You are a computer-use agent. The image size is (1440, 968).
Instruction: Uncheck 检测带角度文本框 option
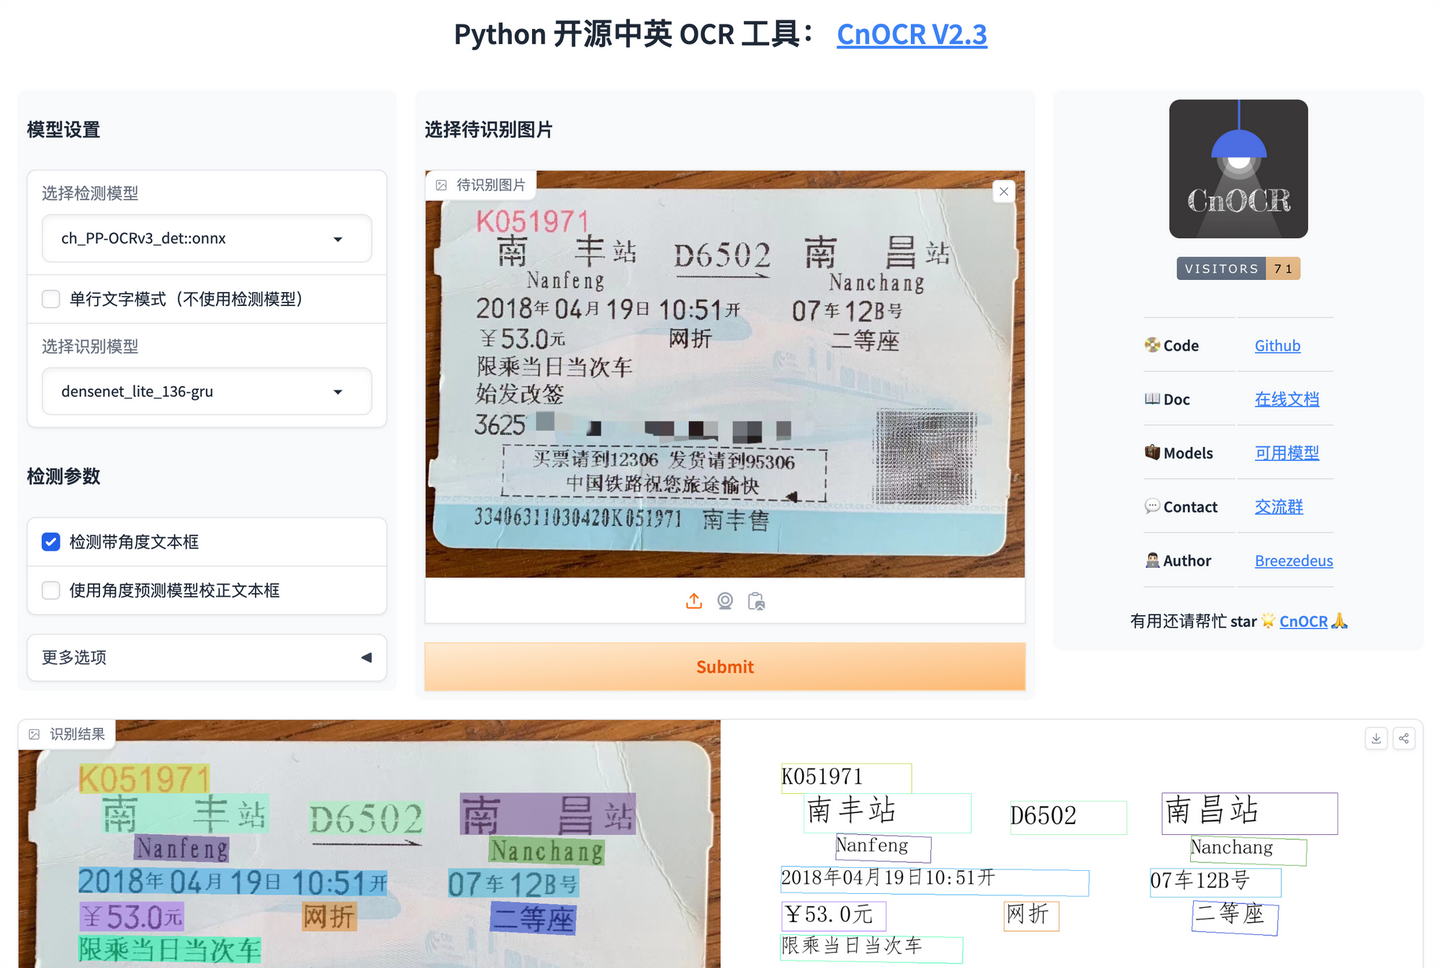tap(50, 541)
